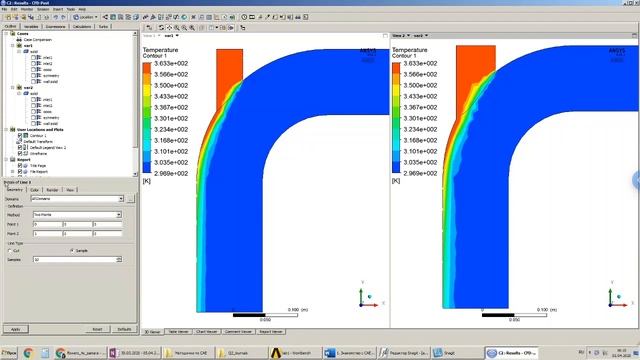Open the Timestep Selector clock icon
This screenshot has width=640, height=360.
point(244,17)
